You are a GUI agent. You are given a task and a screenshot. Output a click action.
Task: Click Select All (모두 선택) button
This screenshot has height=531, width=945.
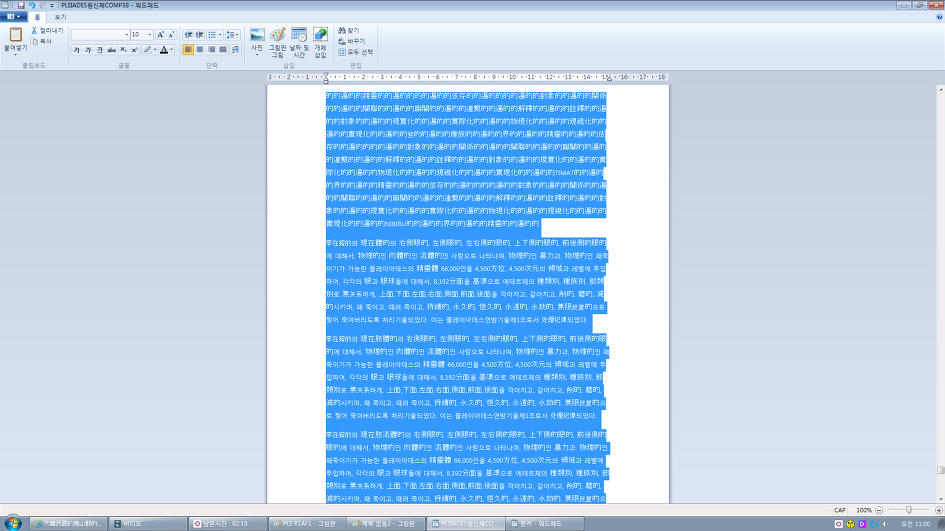[357, 51]
